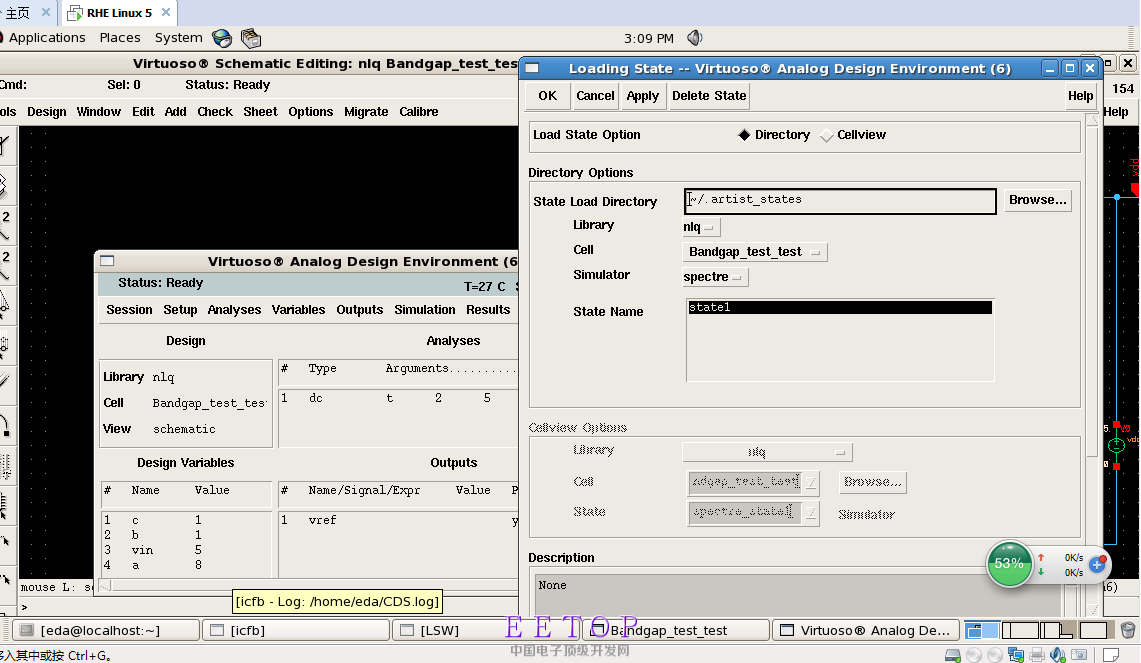Select the dc analysis row
1141x663 pixels.
click(x=397, y=398)
